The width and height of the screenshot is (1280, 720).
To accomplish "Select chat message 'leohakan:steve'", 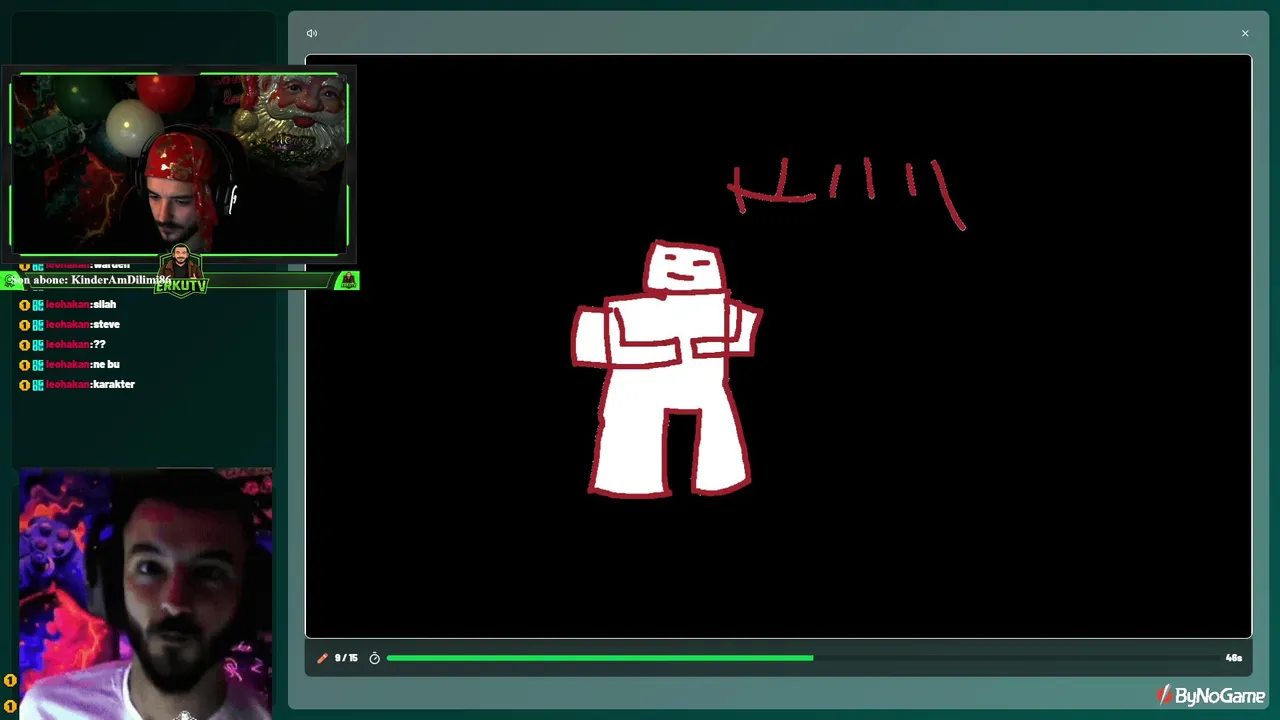I will [x=83, y=324].
